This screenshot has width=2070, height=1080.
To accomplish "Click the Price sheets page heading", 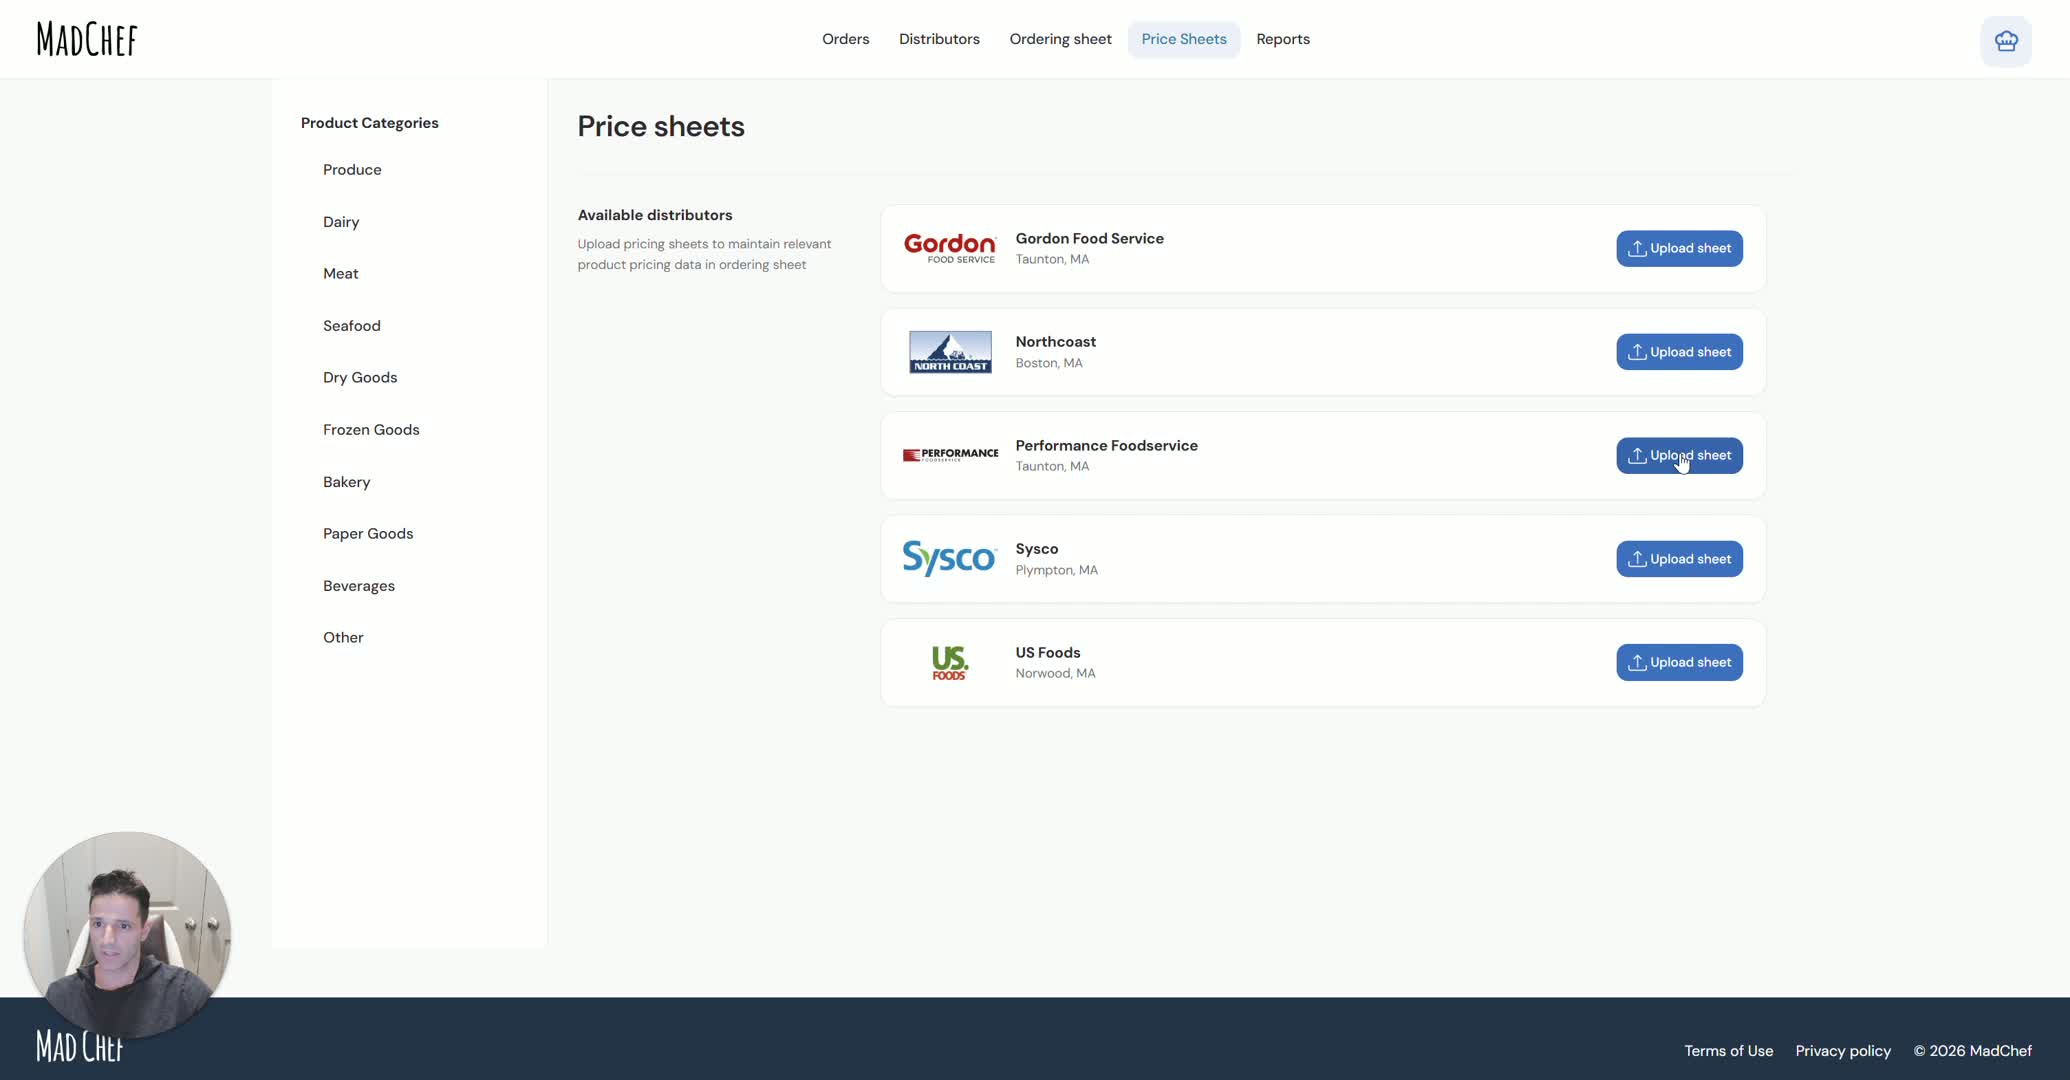I will pyautogui.click(x=661, y=126).
